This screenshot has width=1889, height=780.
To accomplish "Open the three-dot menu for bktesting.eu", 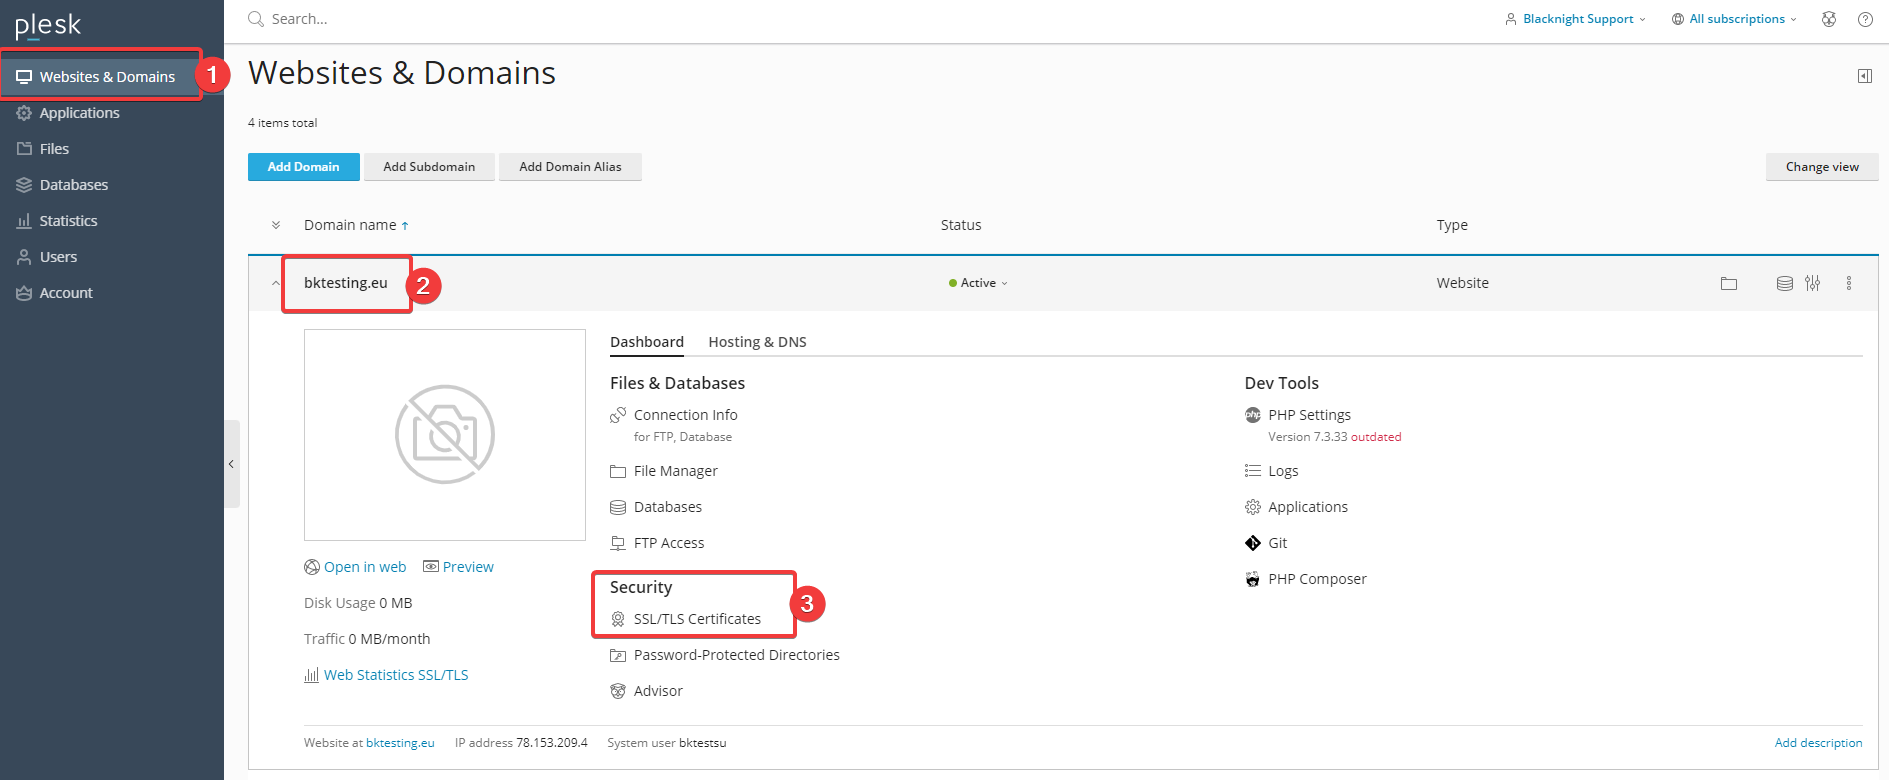I will tap(1848, 284).
